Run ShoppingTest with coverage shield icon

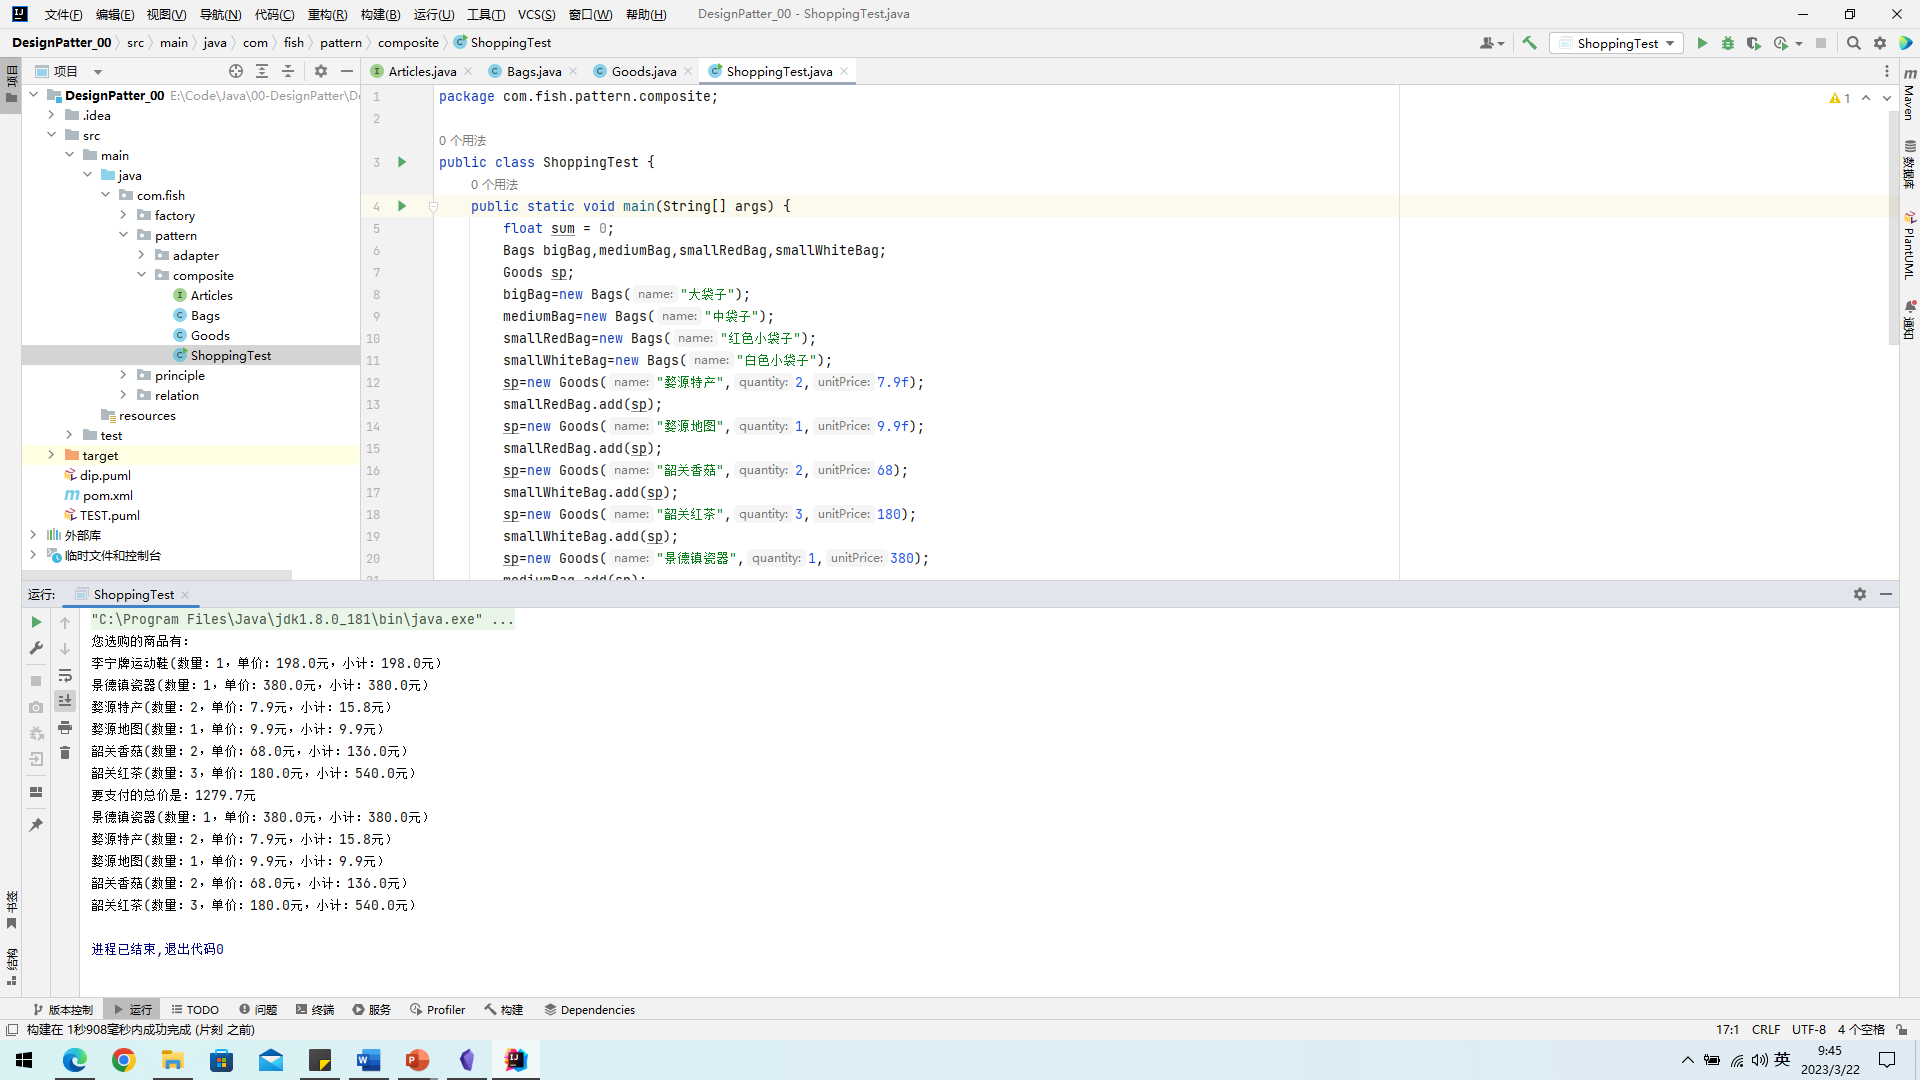[x=1753, y=43]
